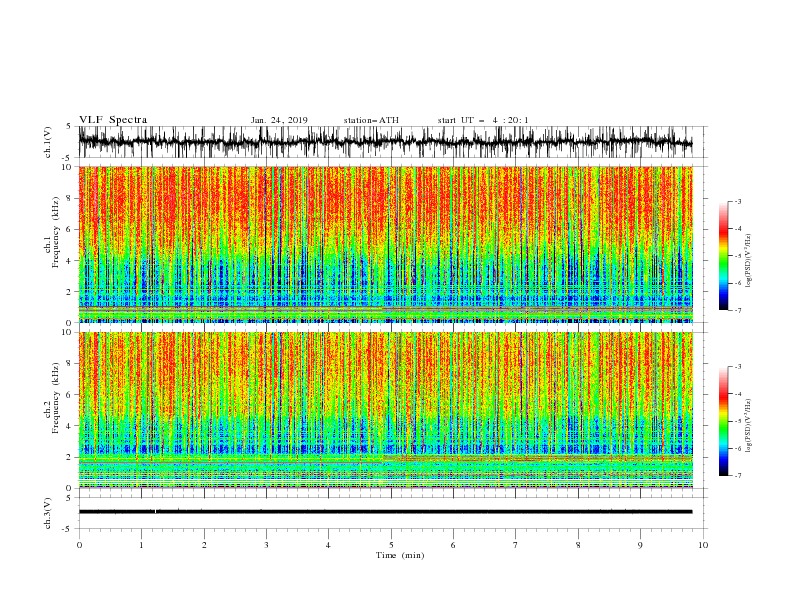Image resolution: width=792 pixels, height=612 pixels.
Task: Click the "4" tick on ch.2 frequency axis
Action: pos(68,426)
